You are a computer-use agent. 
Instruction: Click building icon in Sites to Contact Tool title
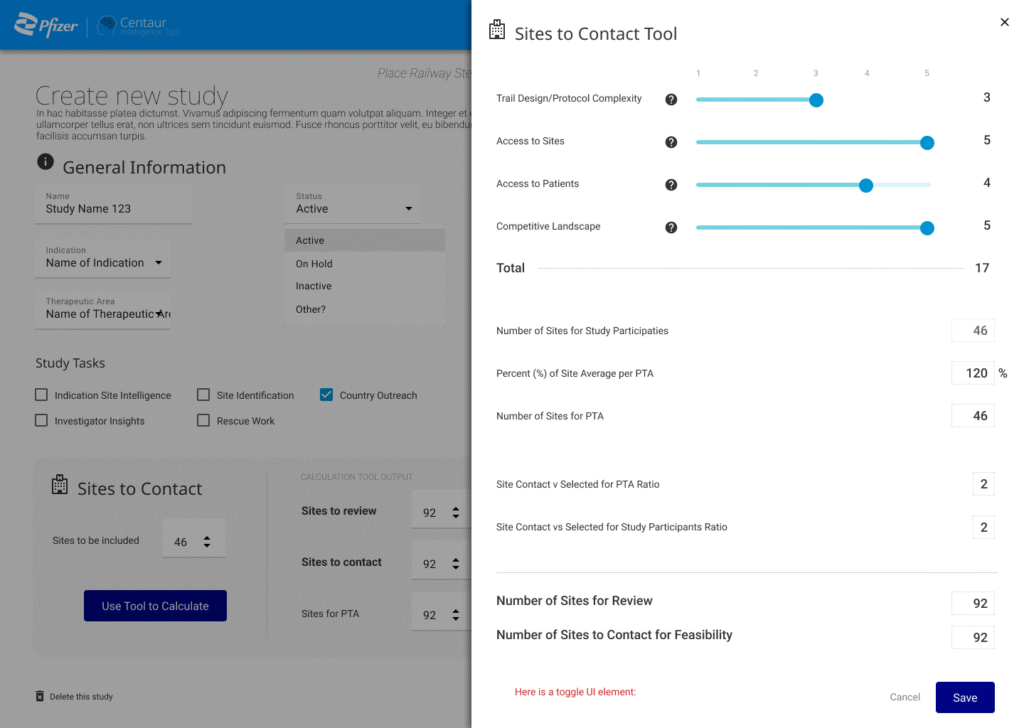click(497, 31)
